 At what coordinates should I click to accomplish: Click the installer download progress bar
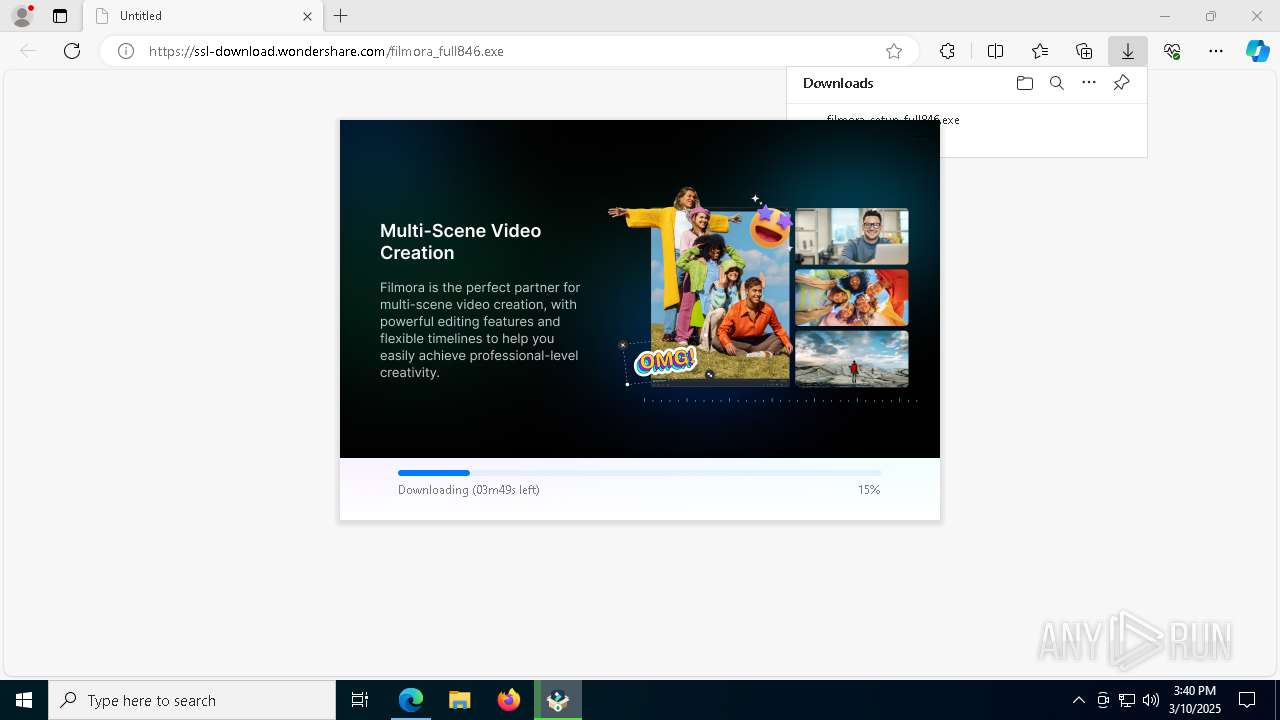click(640, 473)
